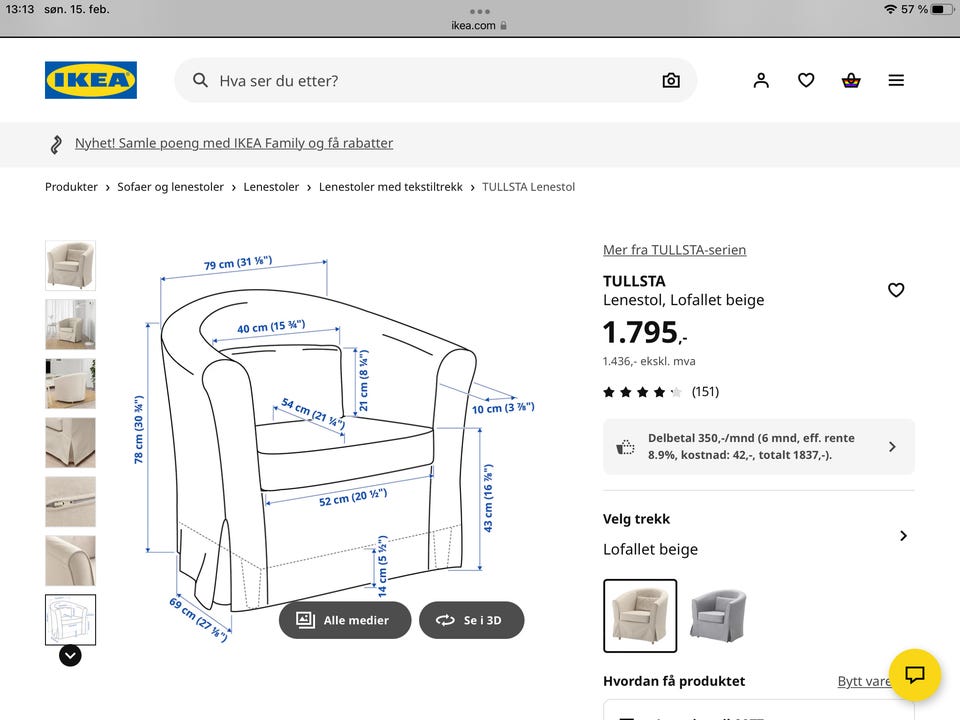The height and width of the screenshot is (720, 960).
Task: Open the hamburger menu
Action: point(896,80)
